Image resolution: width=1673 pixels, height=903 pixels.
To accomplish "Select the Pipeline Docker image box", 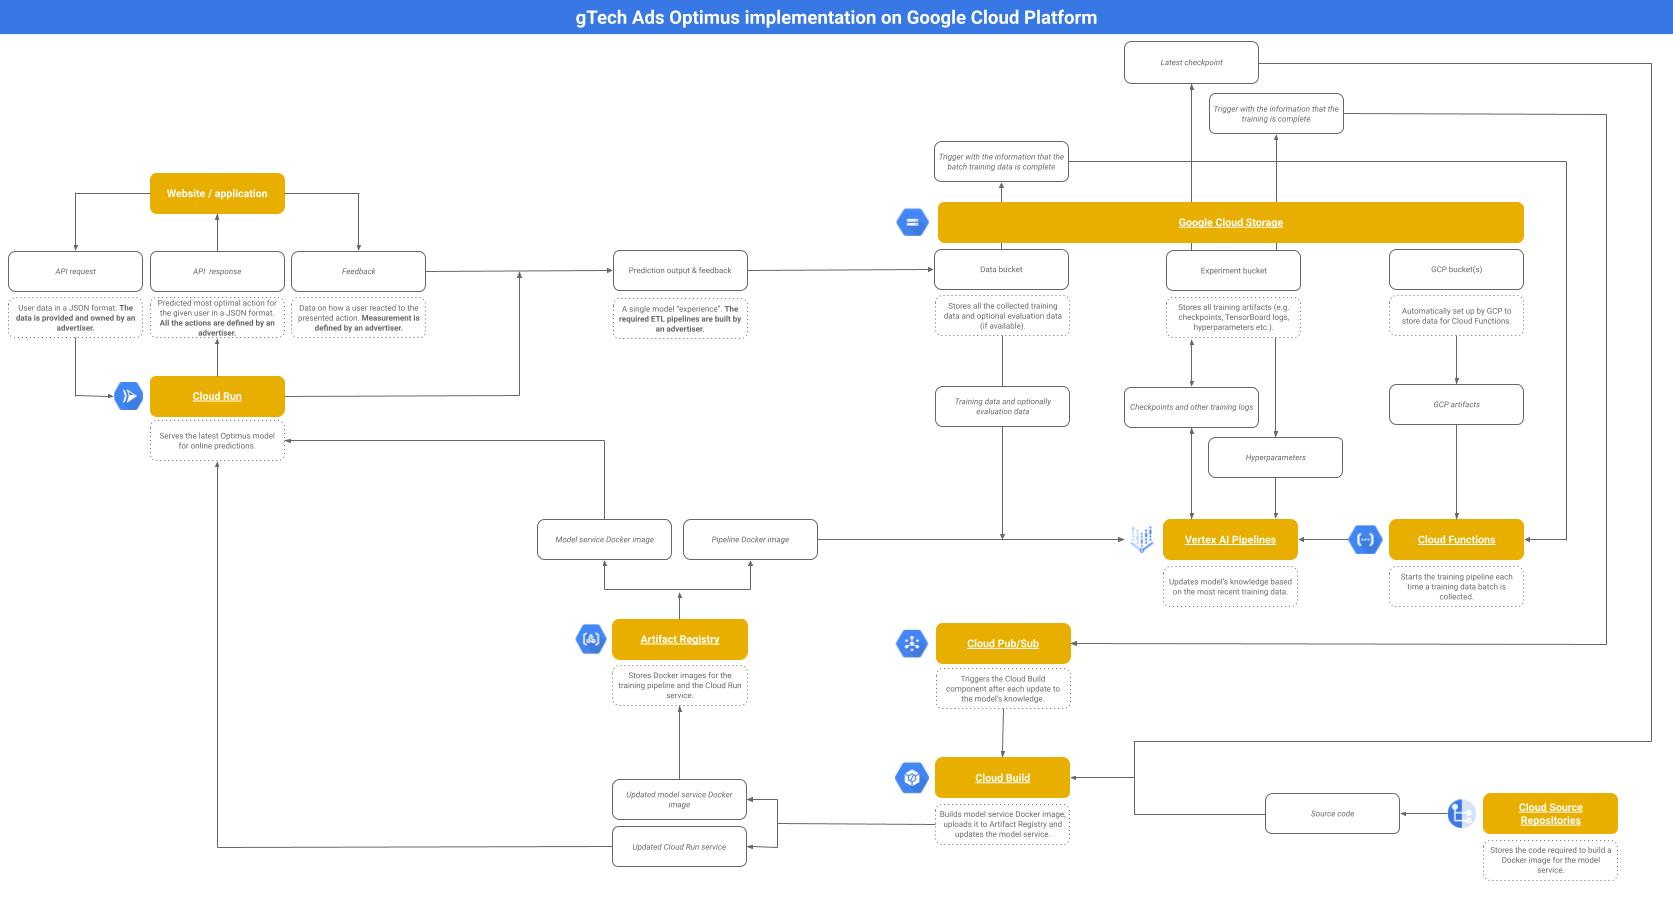I will click(750, 539).
